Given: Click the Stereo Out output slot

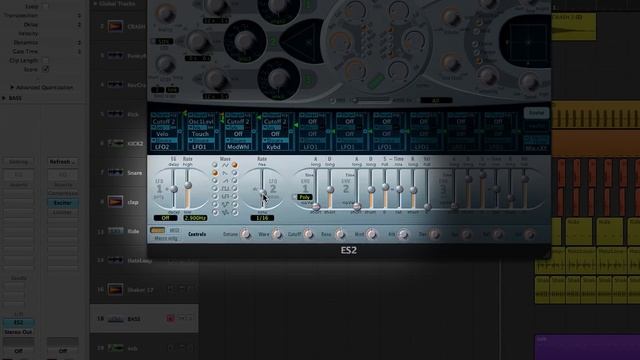Looking at the screenshot, I should pyautogui.click(x=18, y=332).
